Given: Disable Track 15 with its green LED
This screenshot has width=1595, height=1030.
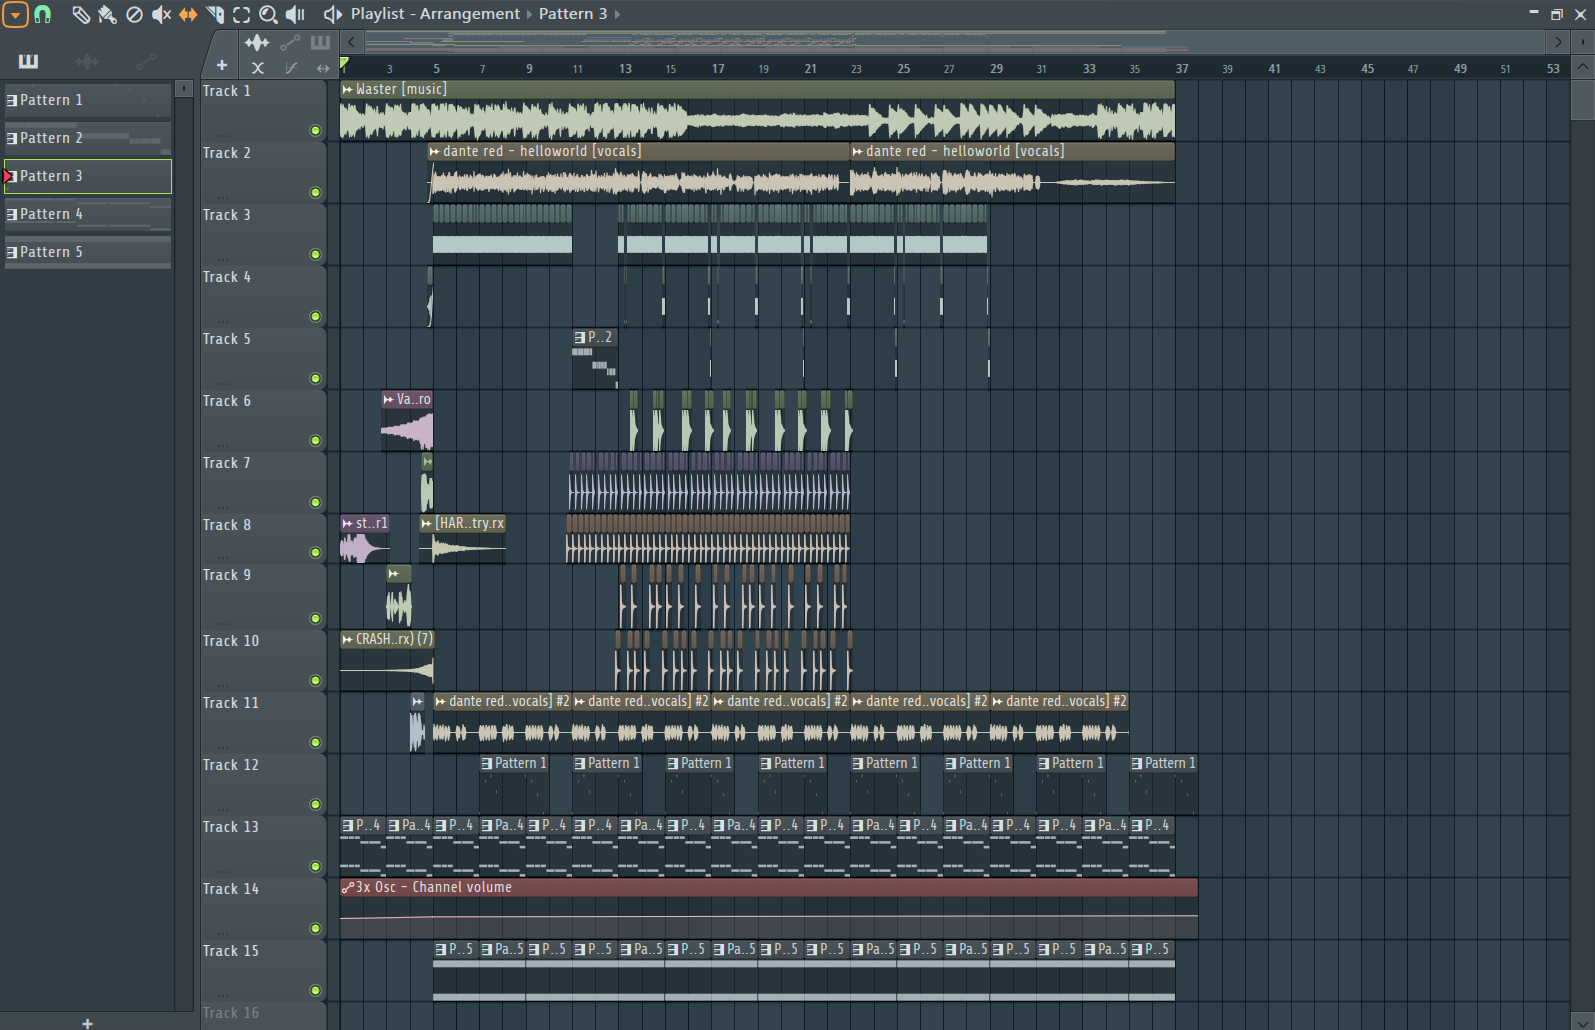Looking at the screenshot, I should (x=315, y=990).
